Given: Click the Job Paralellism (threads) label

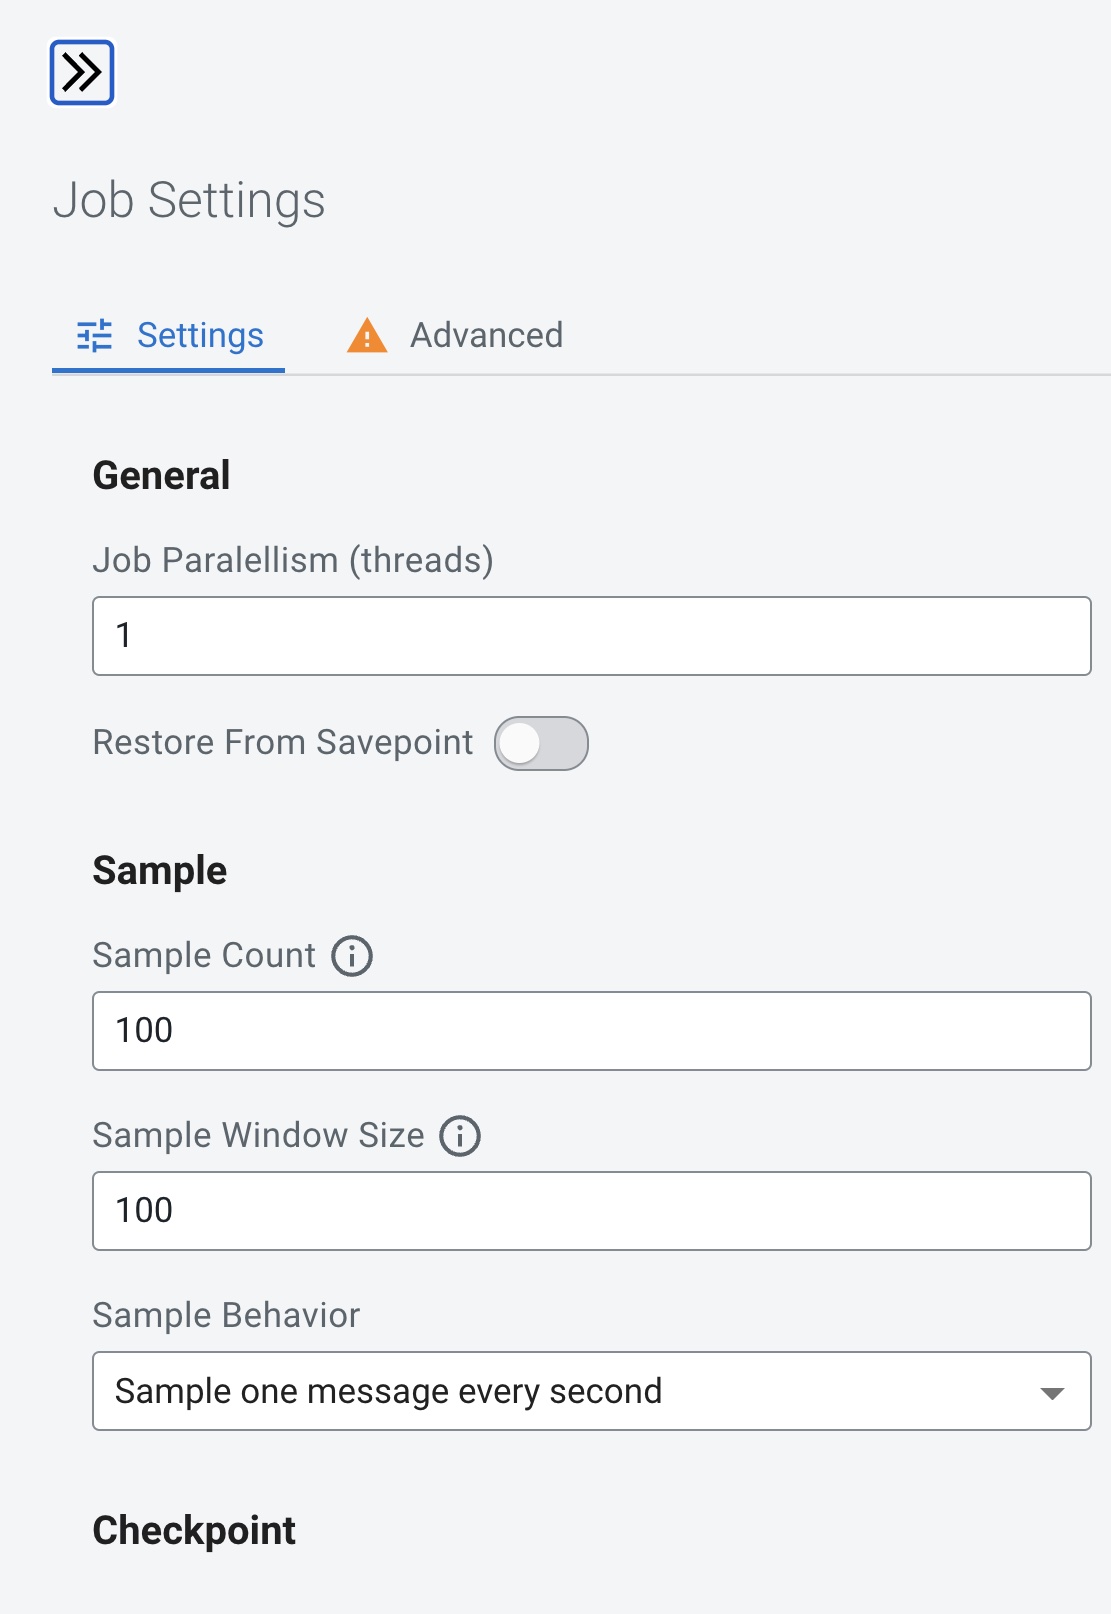Looking at the screenshot, I should click(293, 560).
